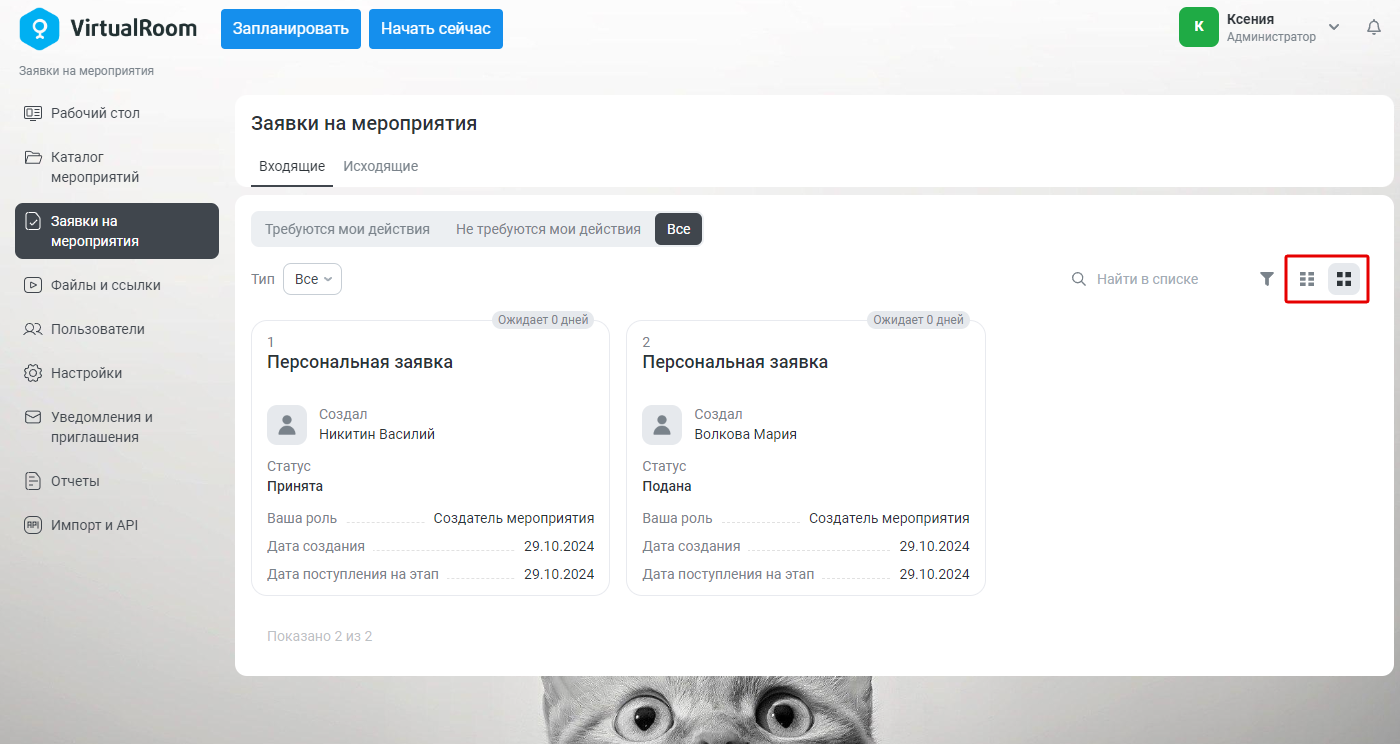
Task: Open request 2 Персональная заявка title
Action: click(735, 362)
